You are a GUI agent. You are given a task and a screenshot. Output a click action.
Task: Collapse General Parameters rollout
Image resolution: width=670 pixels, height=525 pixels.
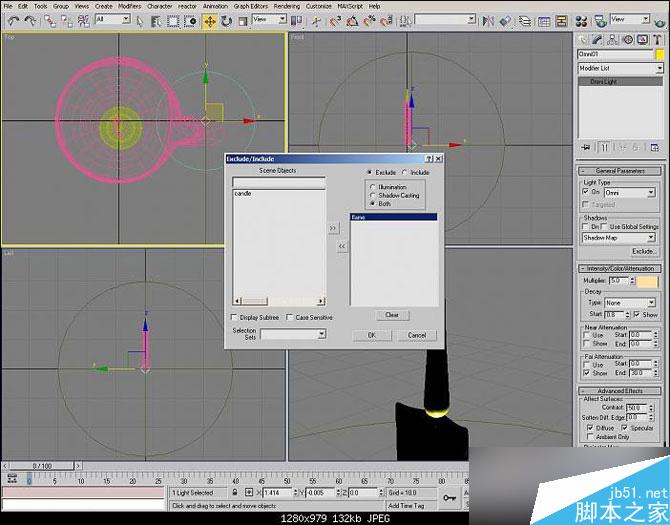click(x=620, y=171)
